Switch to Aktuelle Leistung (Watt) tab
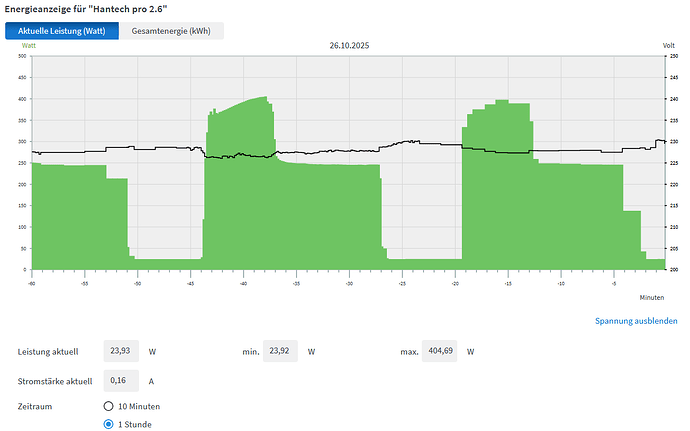This screenshot has width=690, height=431. point(62,31)
